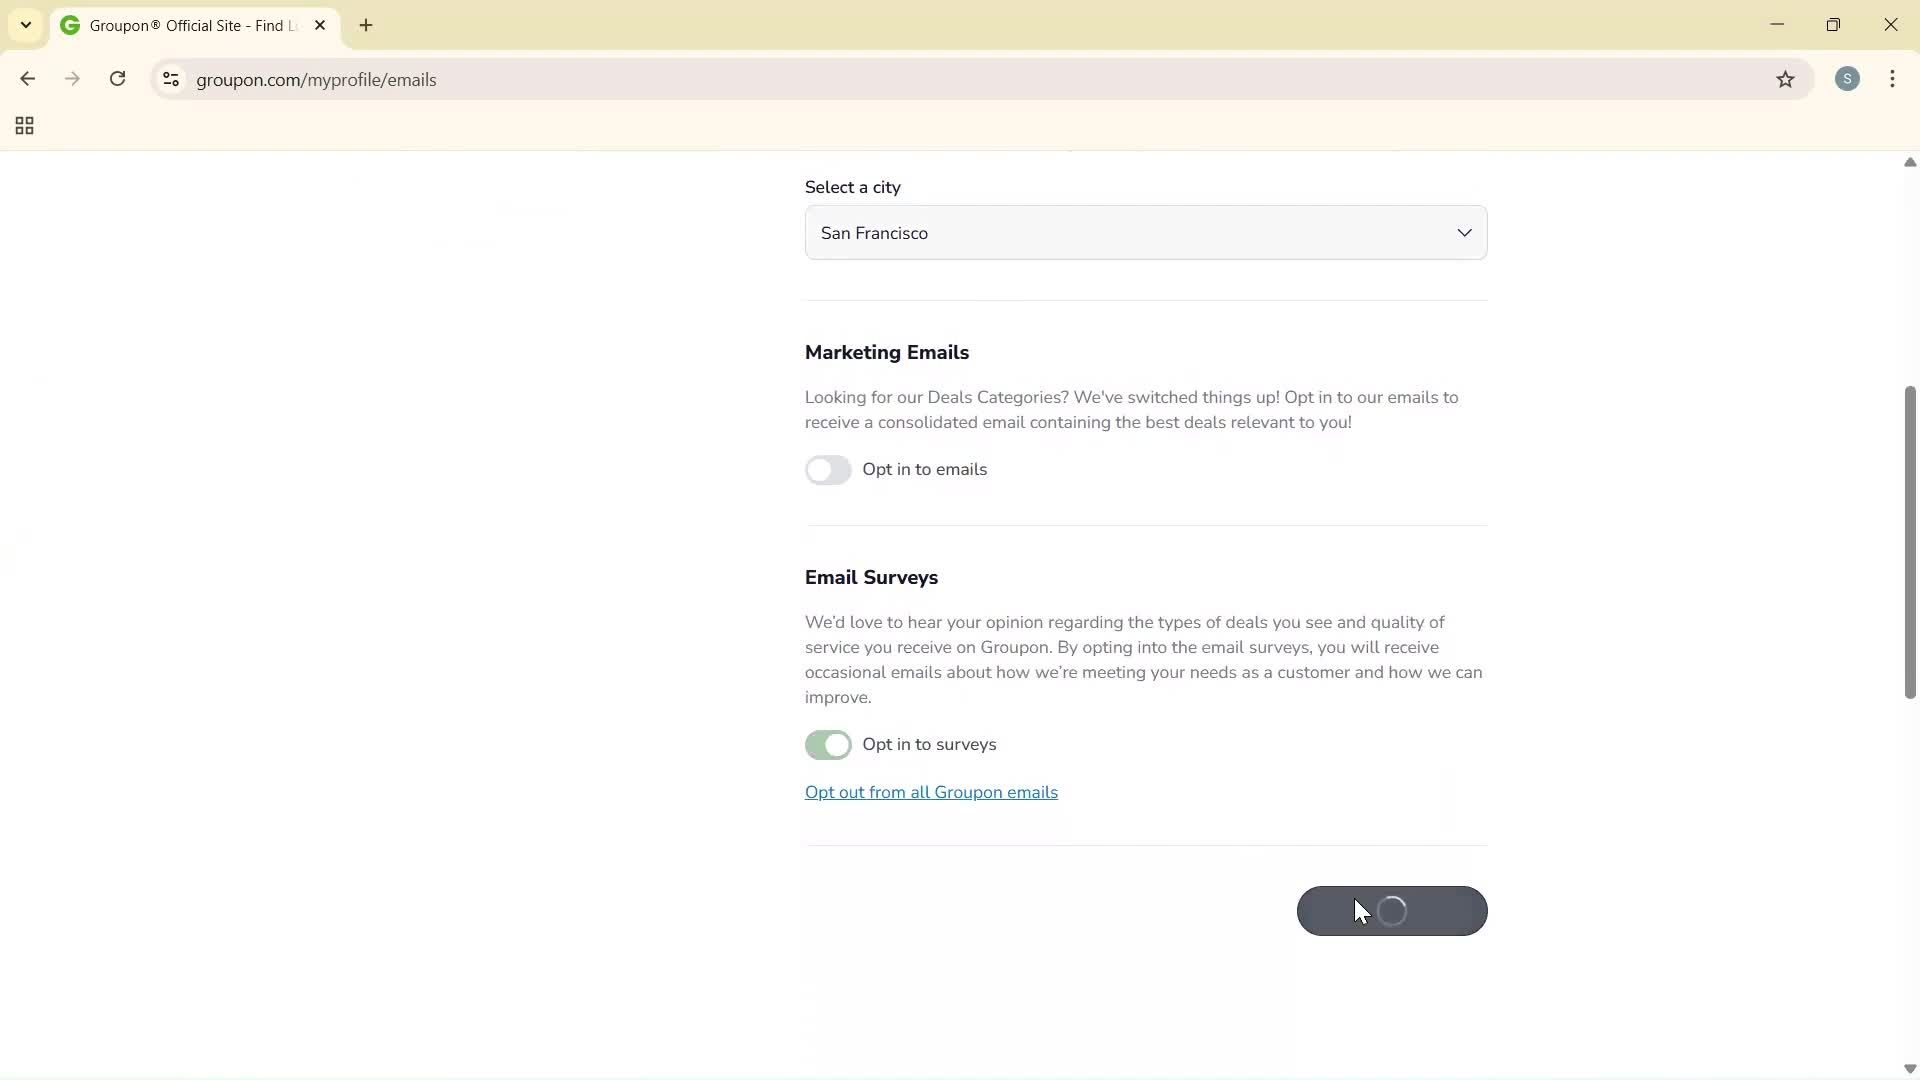Reload the current Groupon page
Image resolution: width=1920 pixels, height=1080 pixels.
(x=118, y=79)
